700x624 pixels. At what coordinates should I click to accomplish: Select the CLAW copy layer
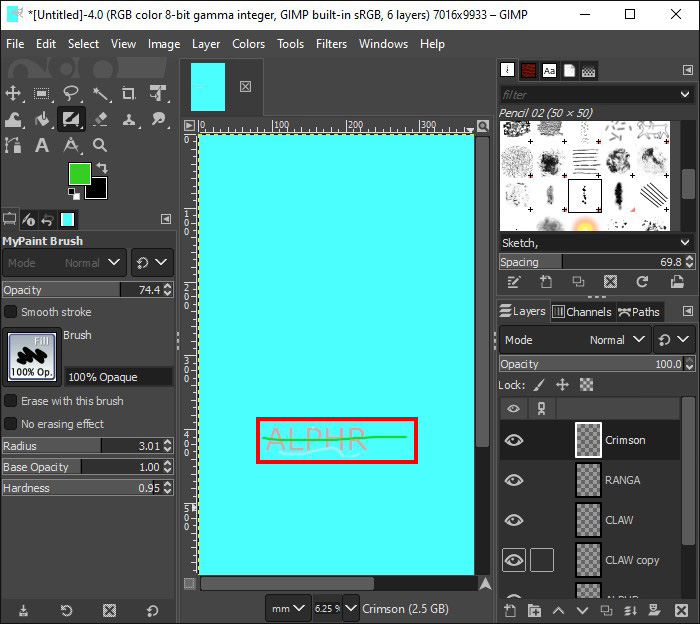pyautogui.click(x=632, y=560)
